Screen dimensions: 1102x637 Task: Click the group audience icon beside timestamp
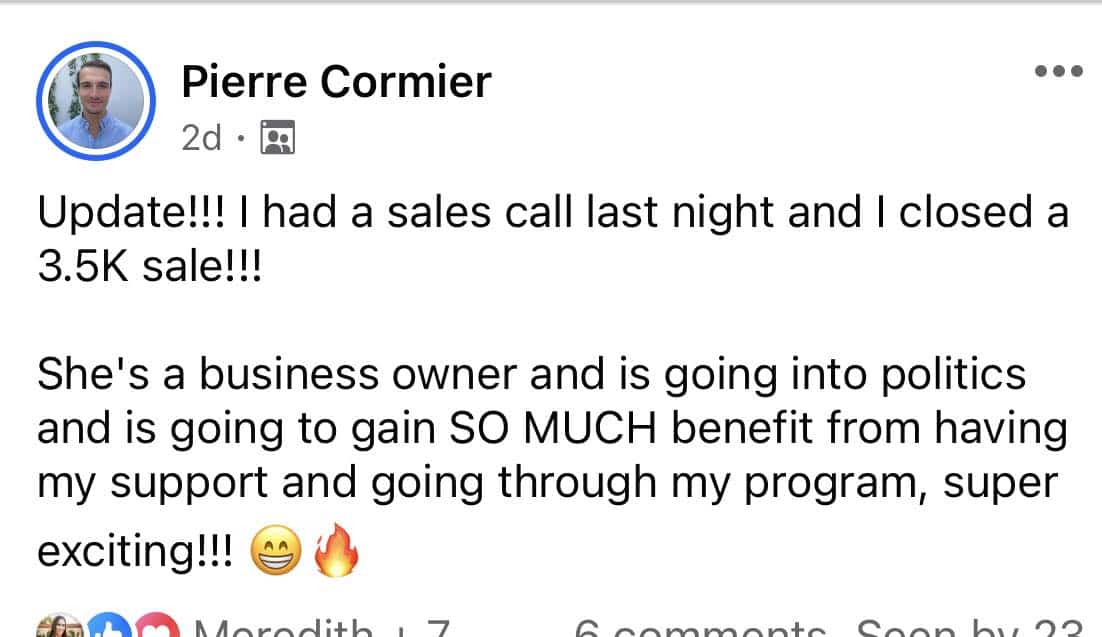point(277,138)
